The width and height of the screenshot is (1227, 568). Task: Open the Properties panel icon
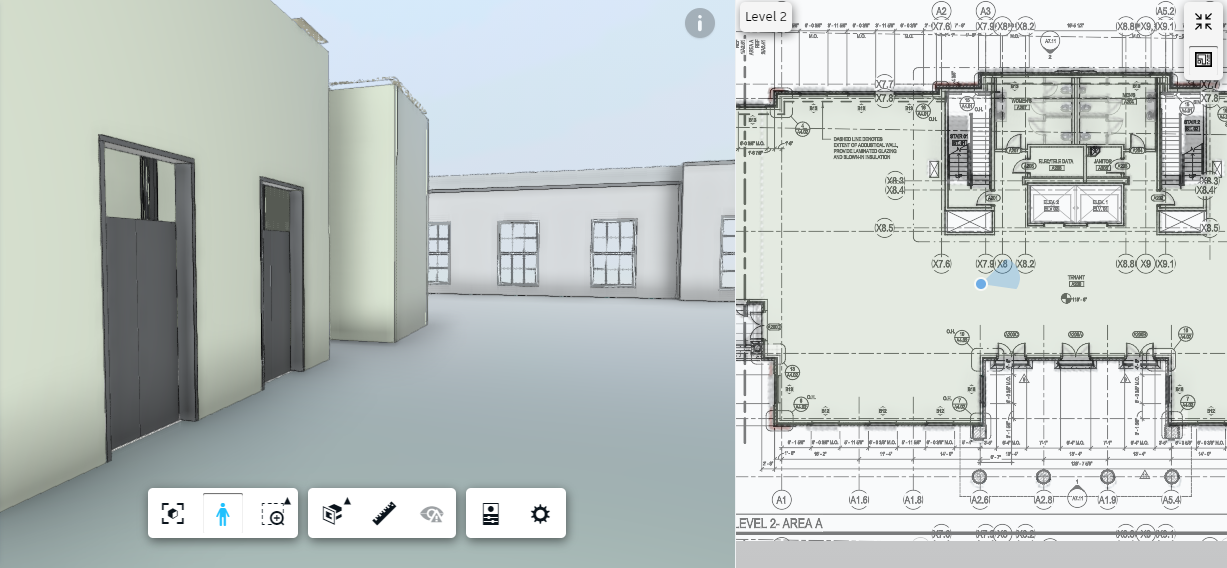pyautogui.click(x=491, y=514)
